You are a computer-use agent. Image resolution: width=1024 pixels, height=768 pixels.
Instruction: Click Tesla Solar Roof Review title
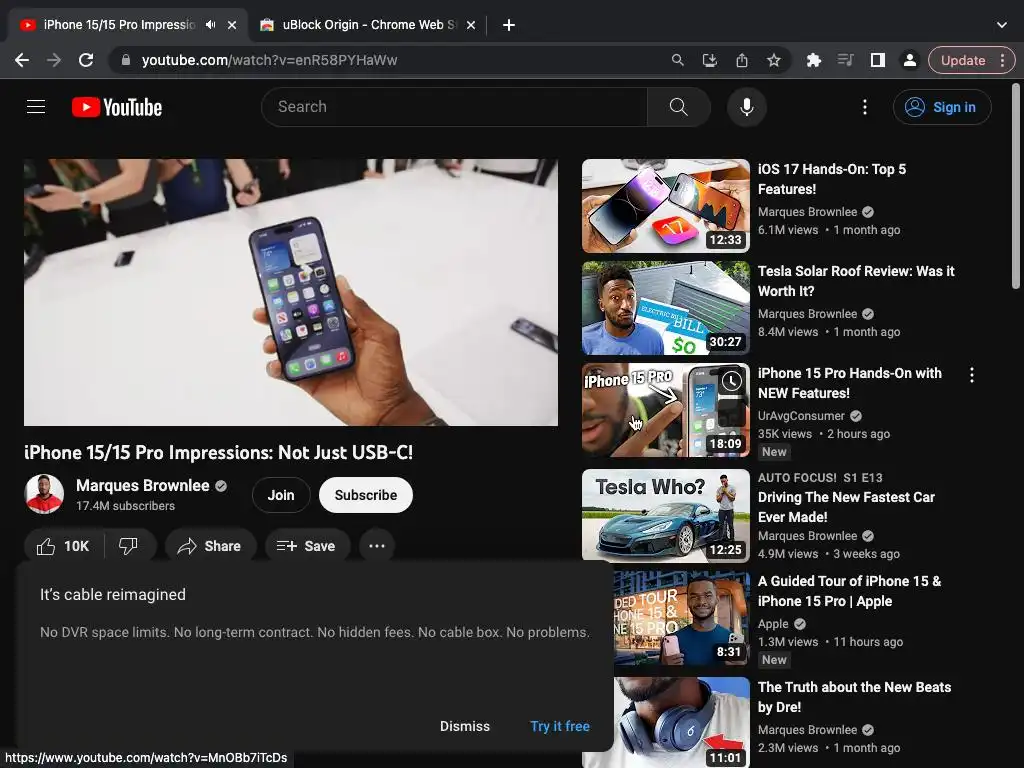point(856,281)
